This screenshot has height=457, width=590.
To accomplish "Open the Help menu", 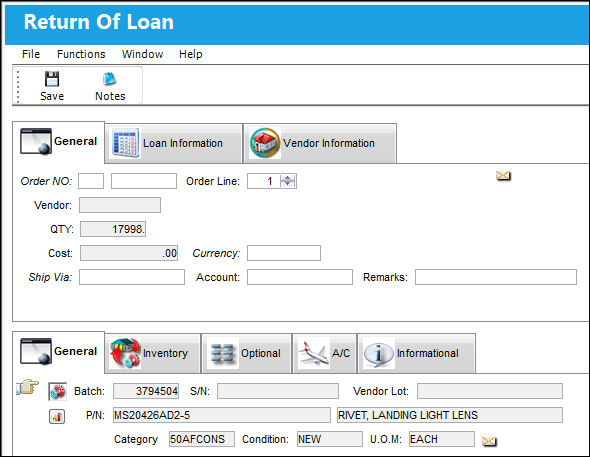I will pos(190,54).
